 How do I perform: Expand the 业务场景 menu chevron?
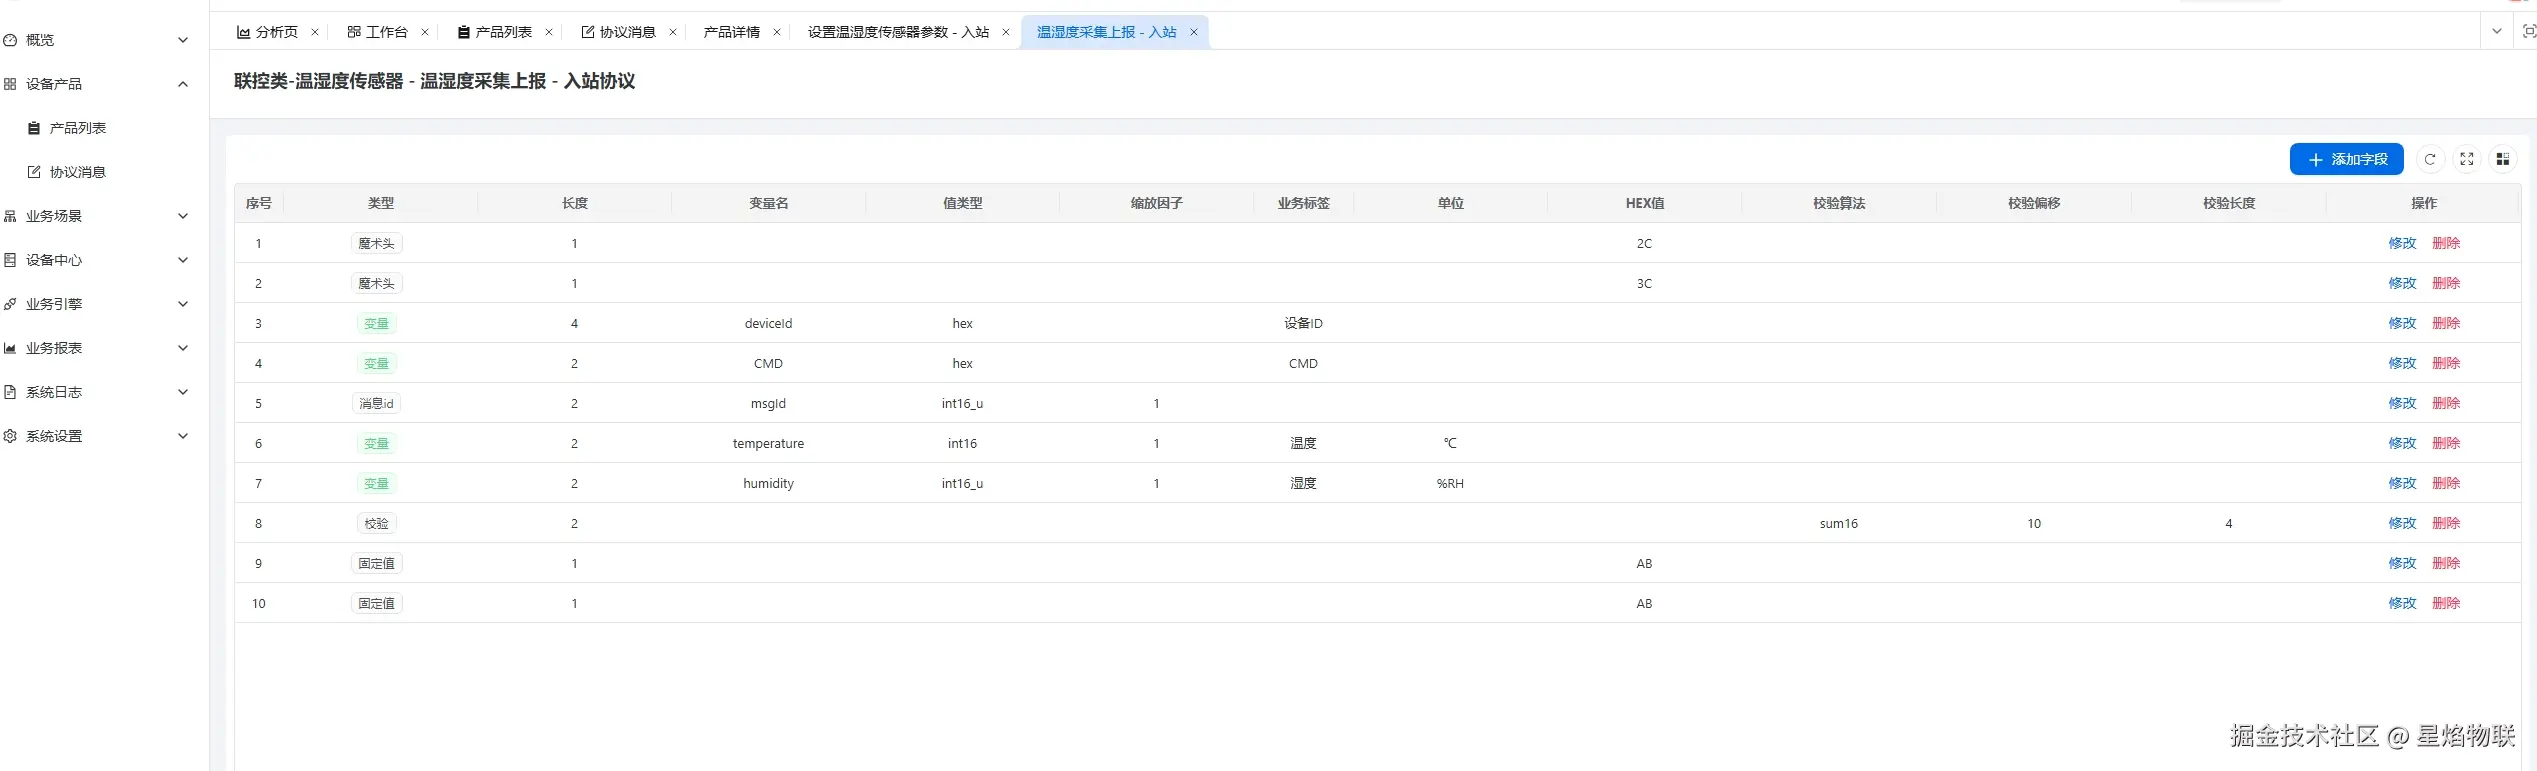[x=183, y=216]
